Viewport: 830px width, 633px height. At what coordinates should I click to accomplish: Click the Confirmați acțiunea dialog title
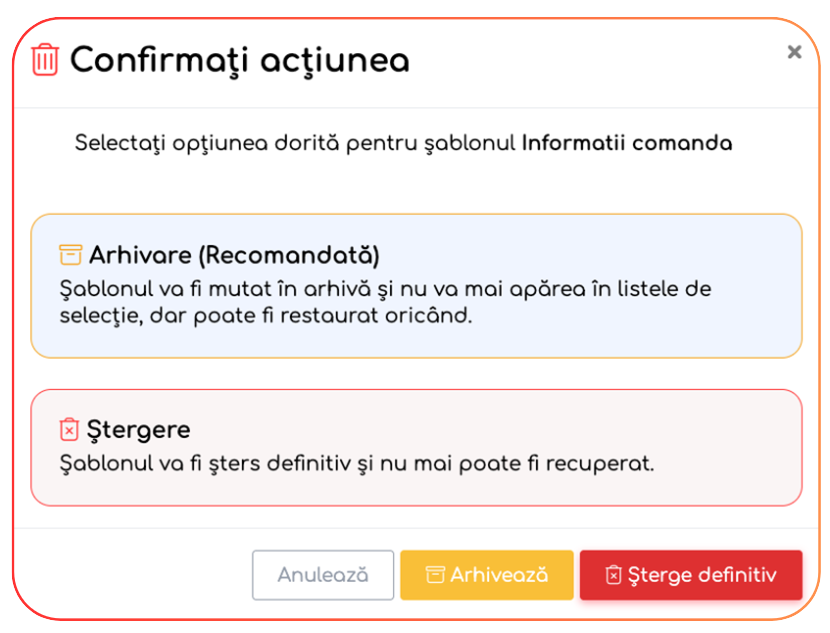click(x=240, y=60)
